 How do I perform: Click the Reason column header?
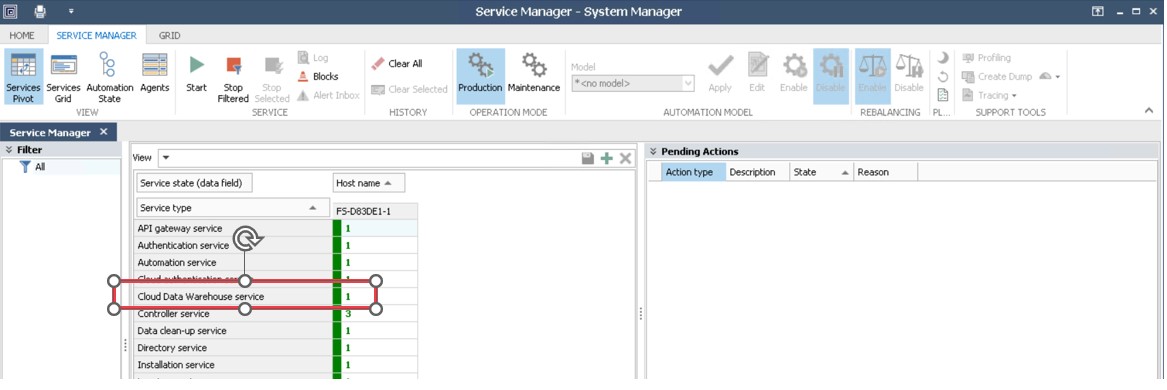885,172
